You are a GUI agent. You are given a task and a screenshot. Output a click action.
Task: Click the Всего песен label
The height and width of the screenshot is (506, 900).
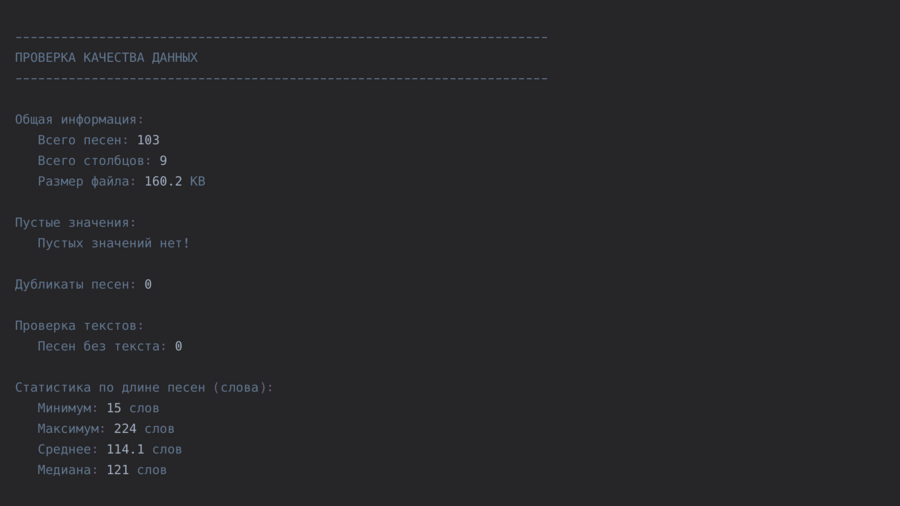click(x=83, y=141)
